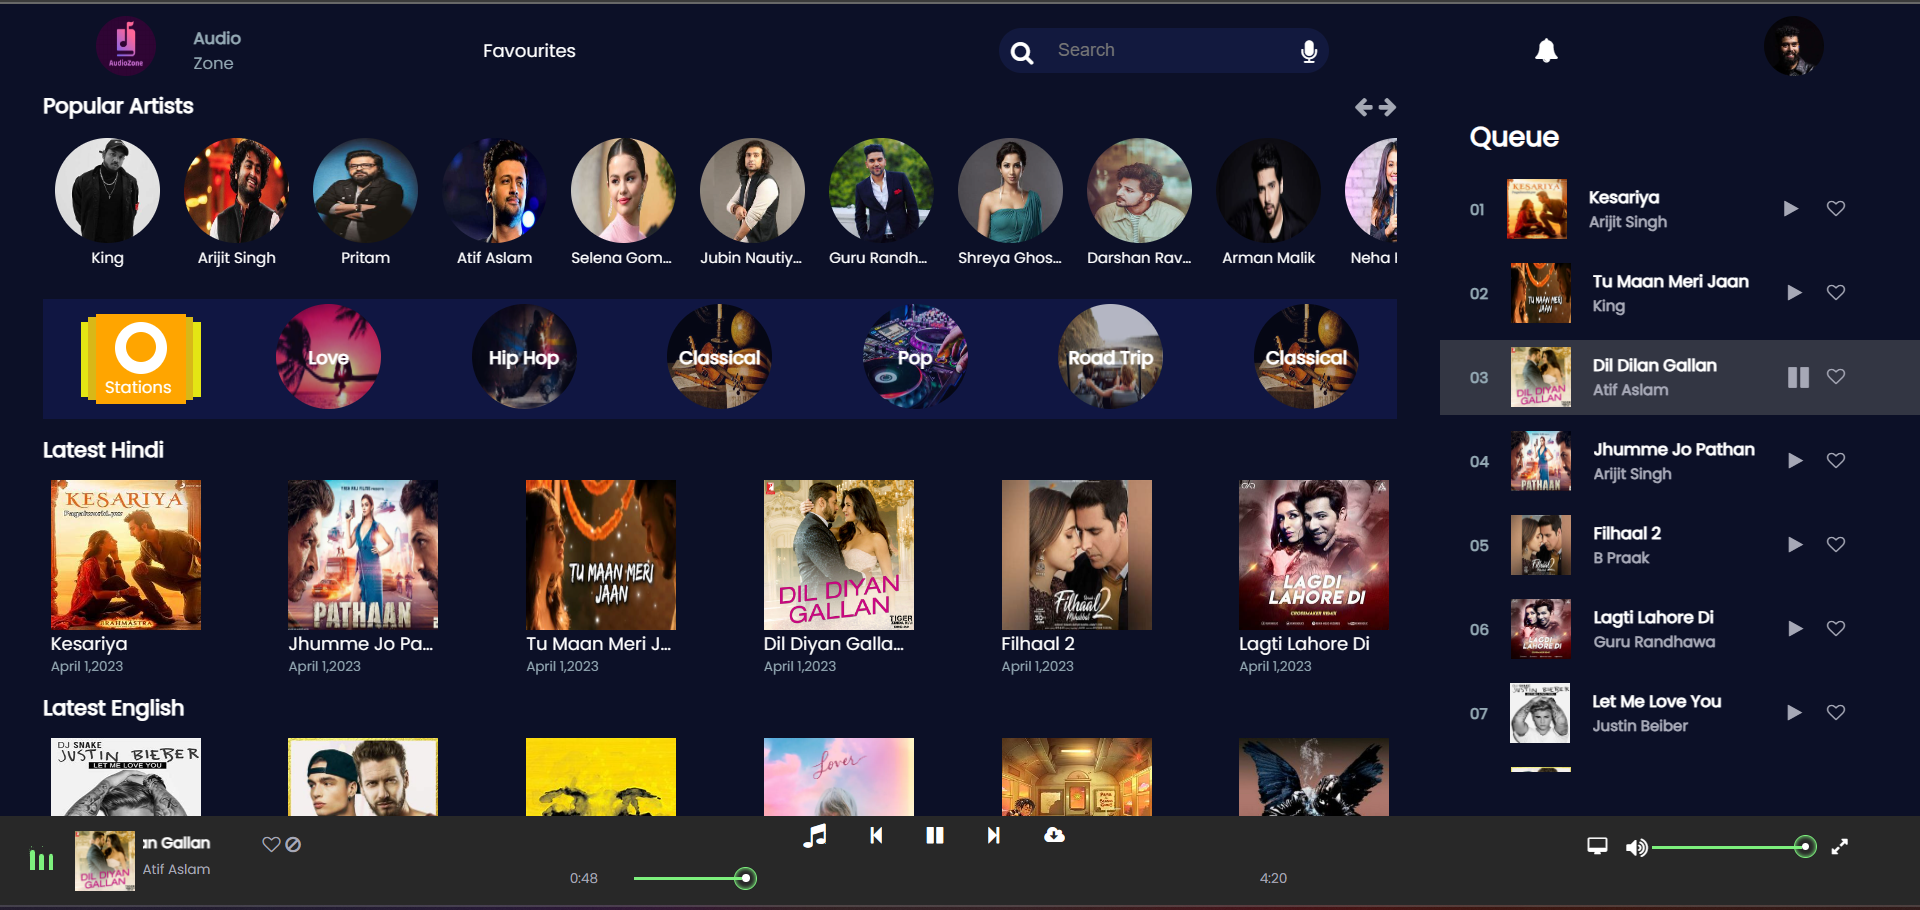Screen dimensions: 1920x910
Task: Click the block icon next to the heart
Action: point(293,845)
